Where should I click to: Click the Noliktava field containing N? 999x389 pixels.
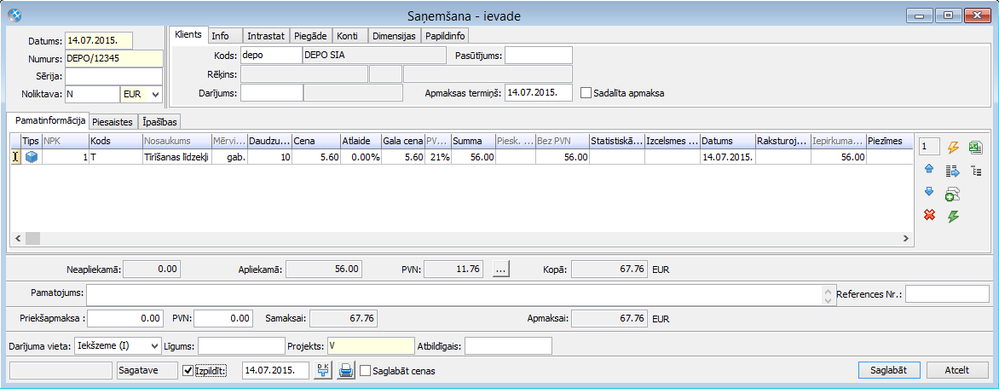(x=91, y=94)
